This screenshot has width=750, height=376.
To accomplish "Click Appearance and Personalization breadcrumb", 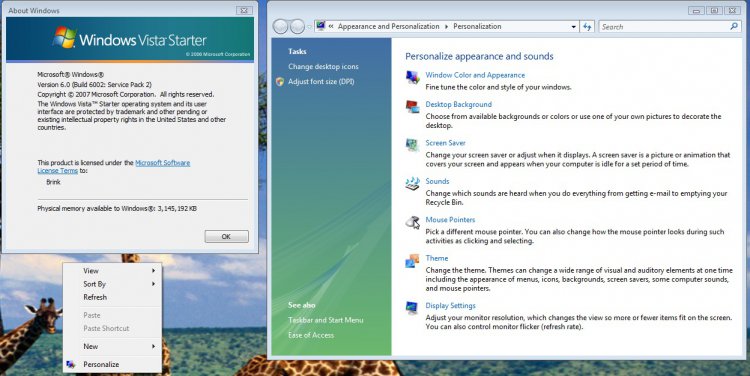I will pyautogui.click(x=388, y=27).
